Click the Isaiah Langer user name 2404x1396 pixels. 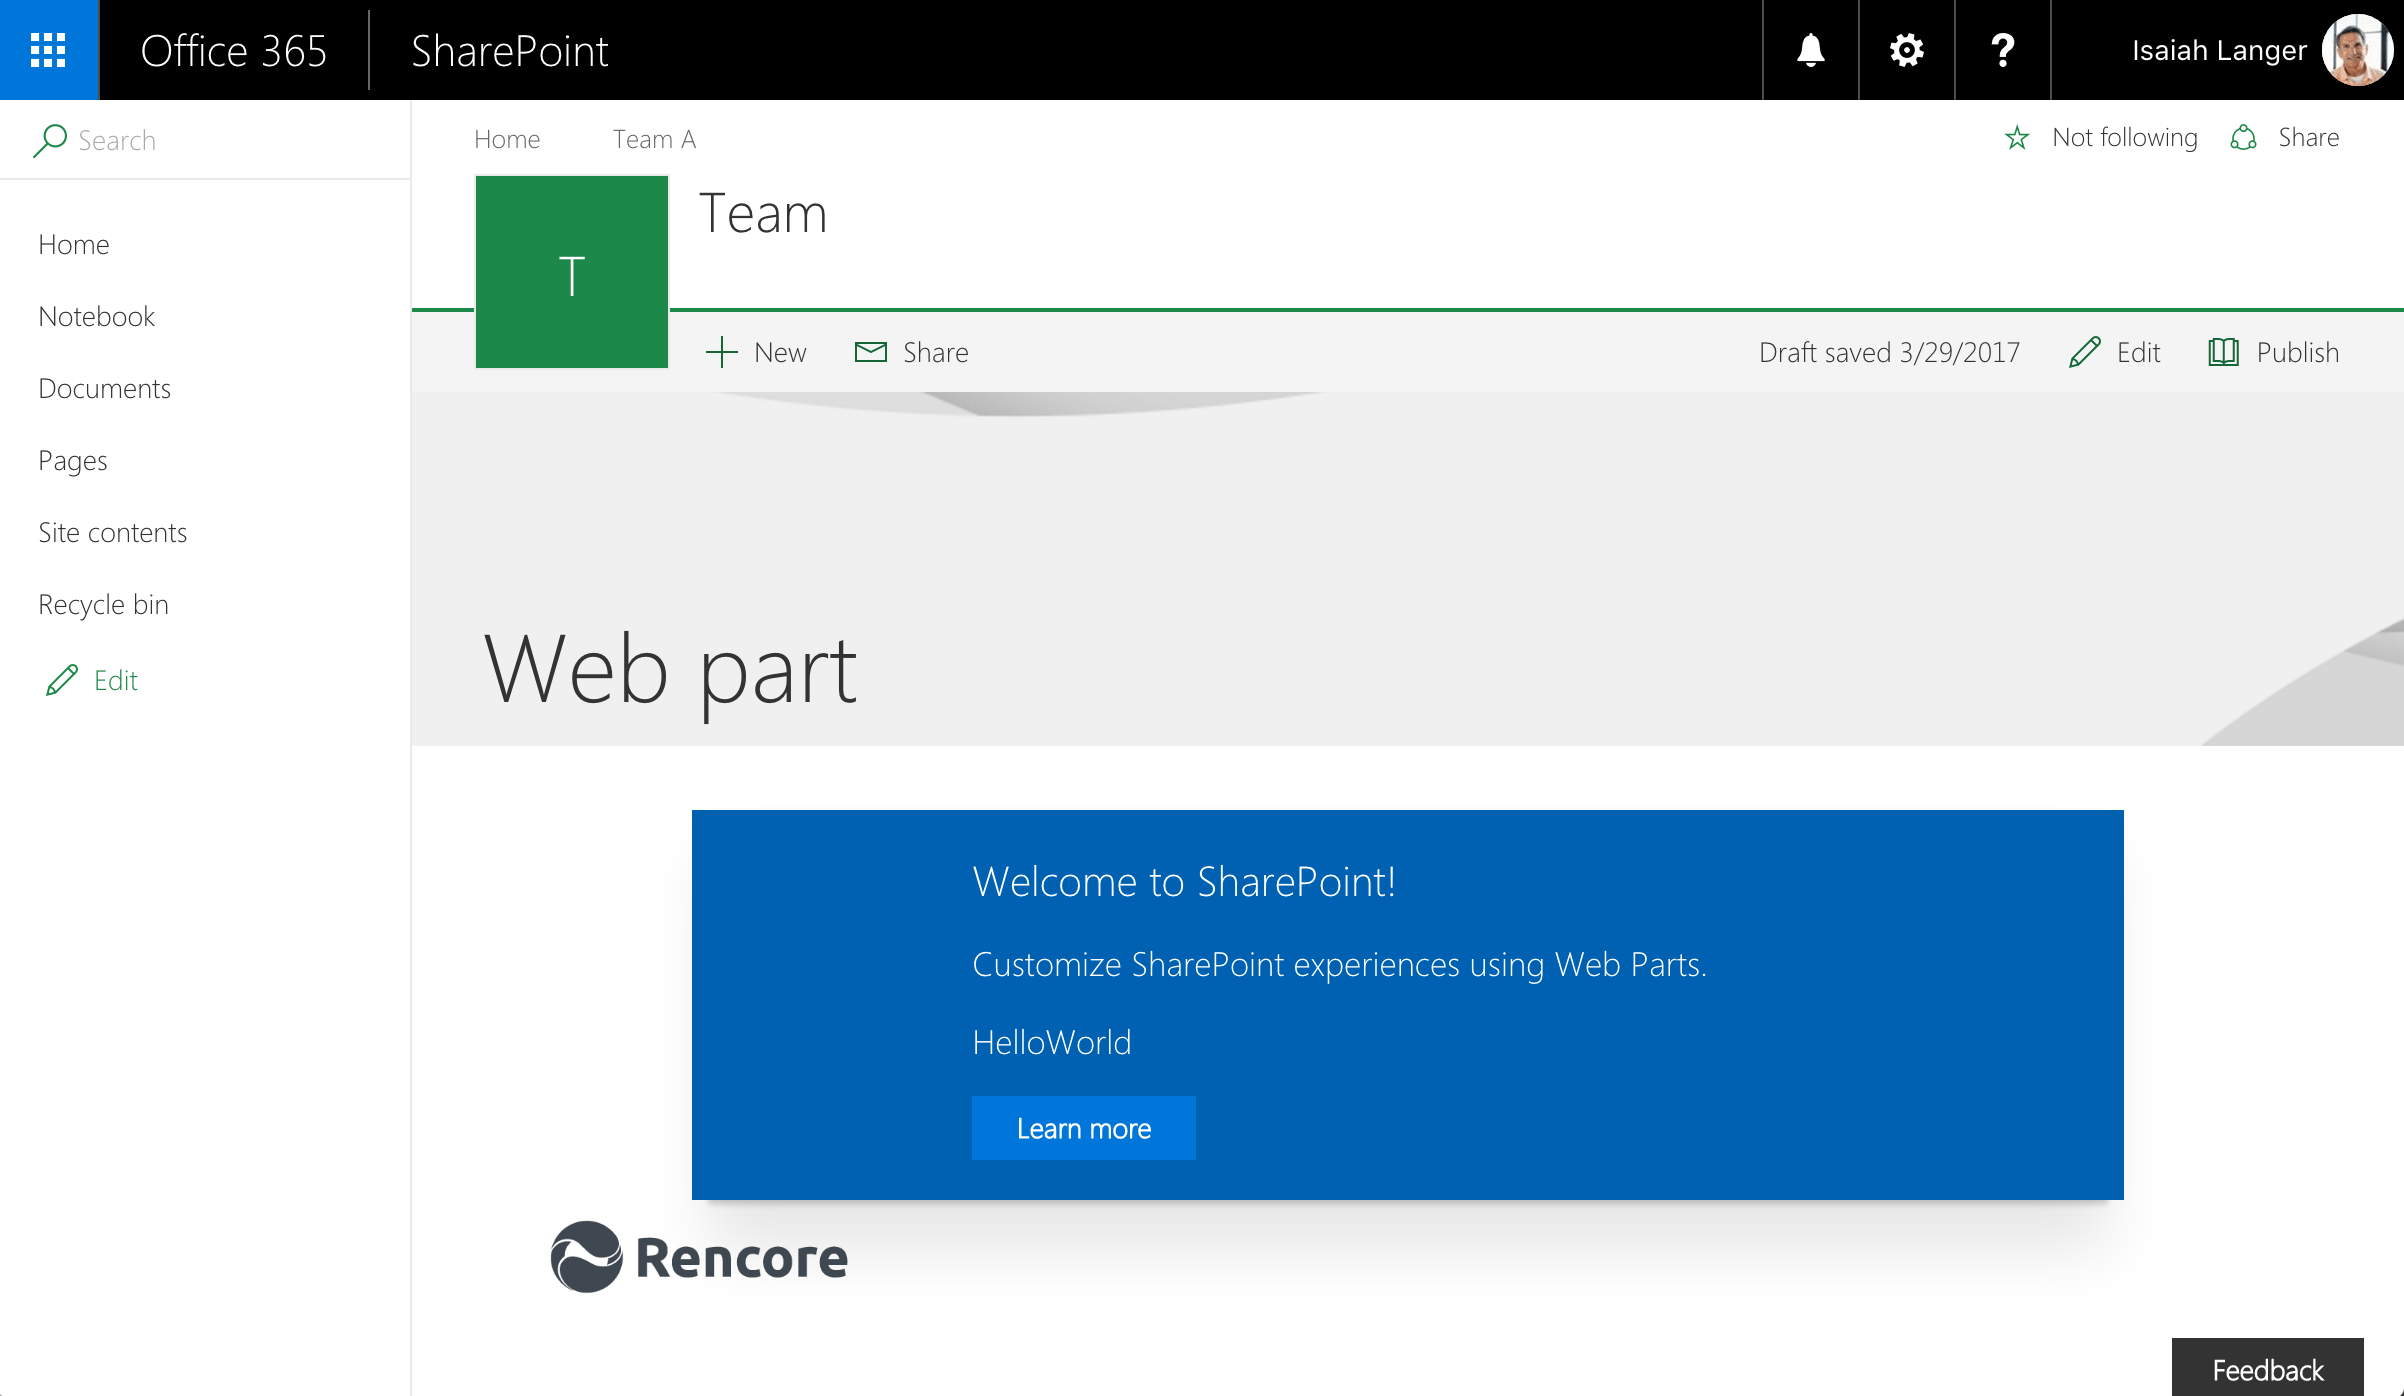2219,50
